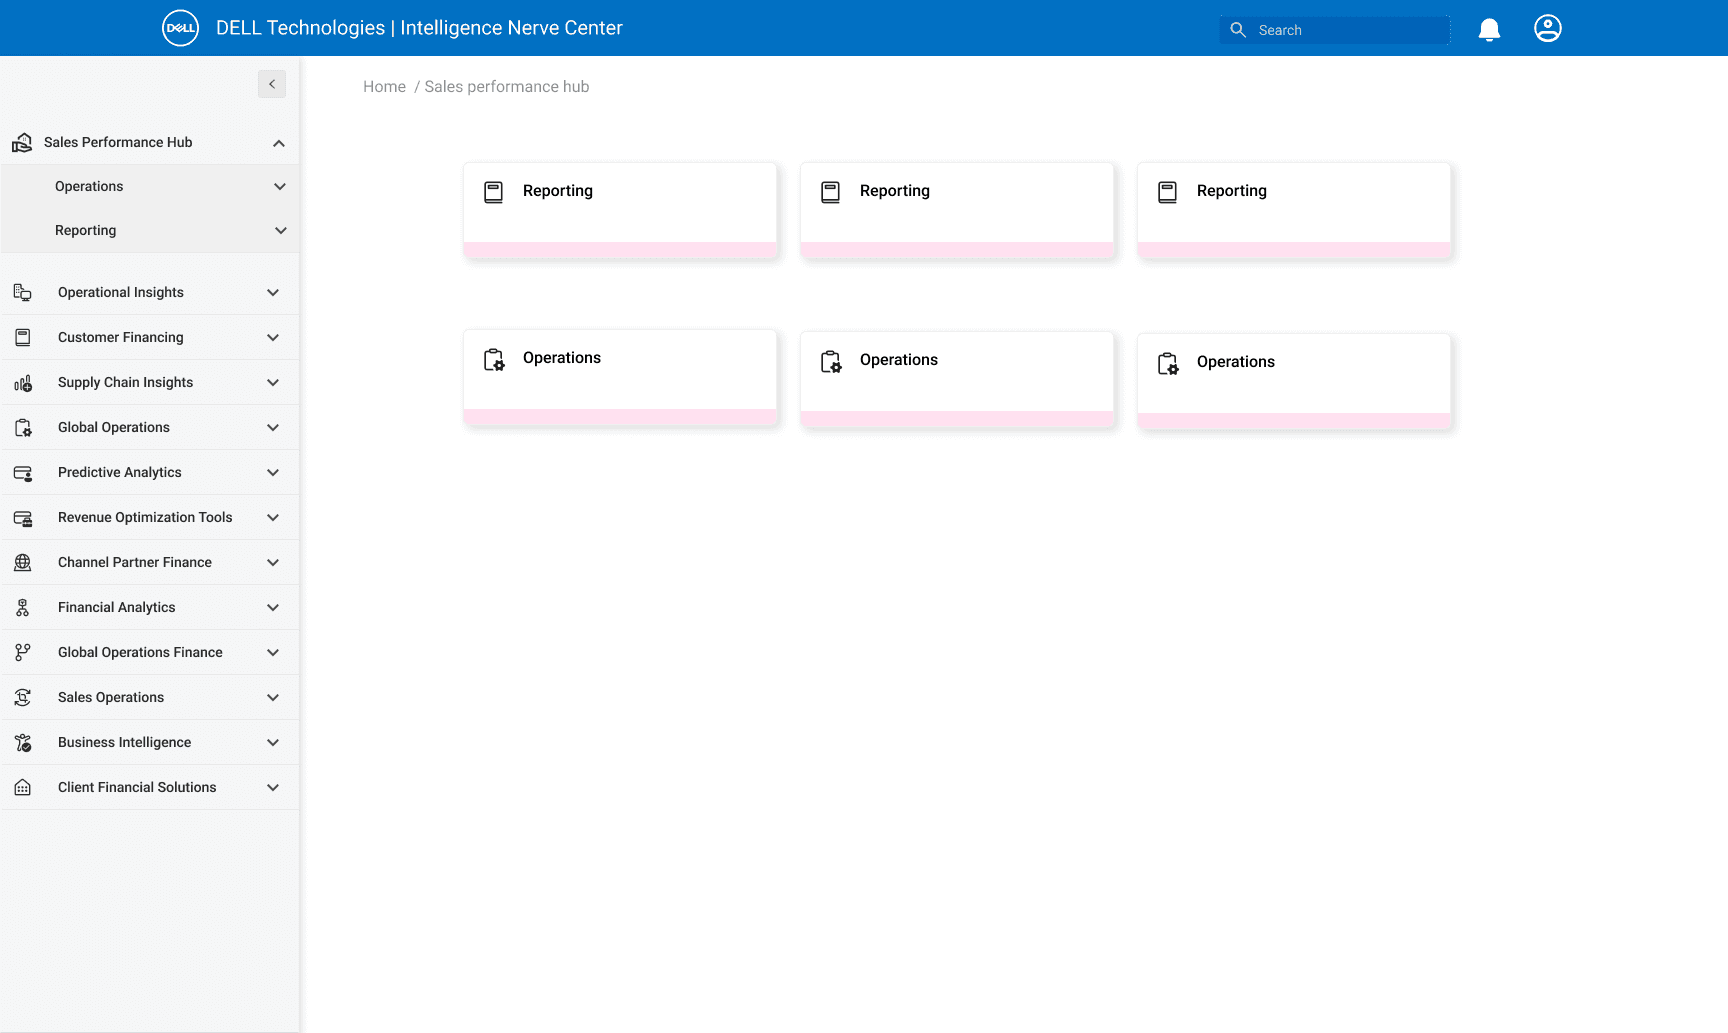The height and width of the screenshot is (1033, 1728).
Task: Collapse the Sales Performance Hub section chevron
Action: pos(279,143)
